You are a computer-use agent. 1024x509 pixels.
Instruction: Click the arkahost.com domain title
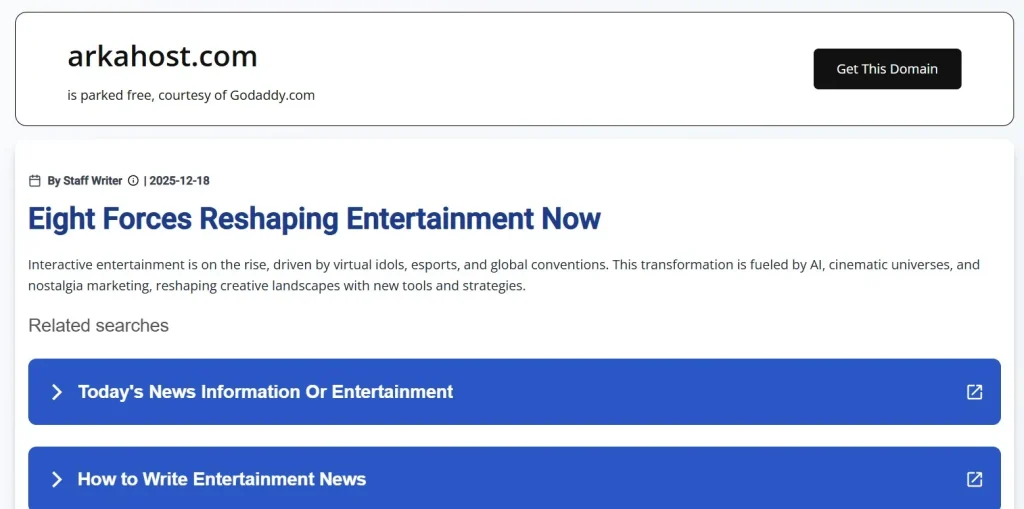point(162,56)
